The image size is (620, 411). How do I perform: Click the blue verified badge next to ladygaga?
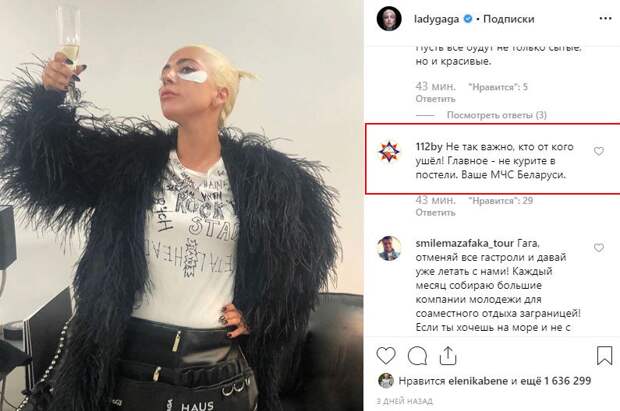(x=467, y=19)
